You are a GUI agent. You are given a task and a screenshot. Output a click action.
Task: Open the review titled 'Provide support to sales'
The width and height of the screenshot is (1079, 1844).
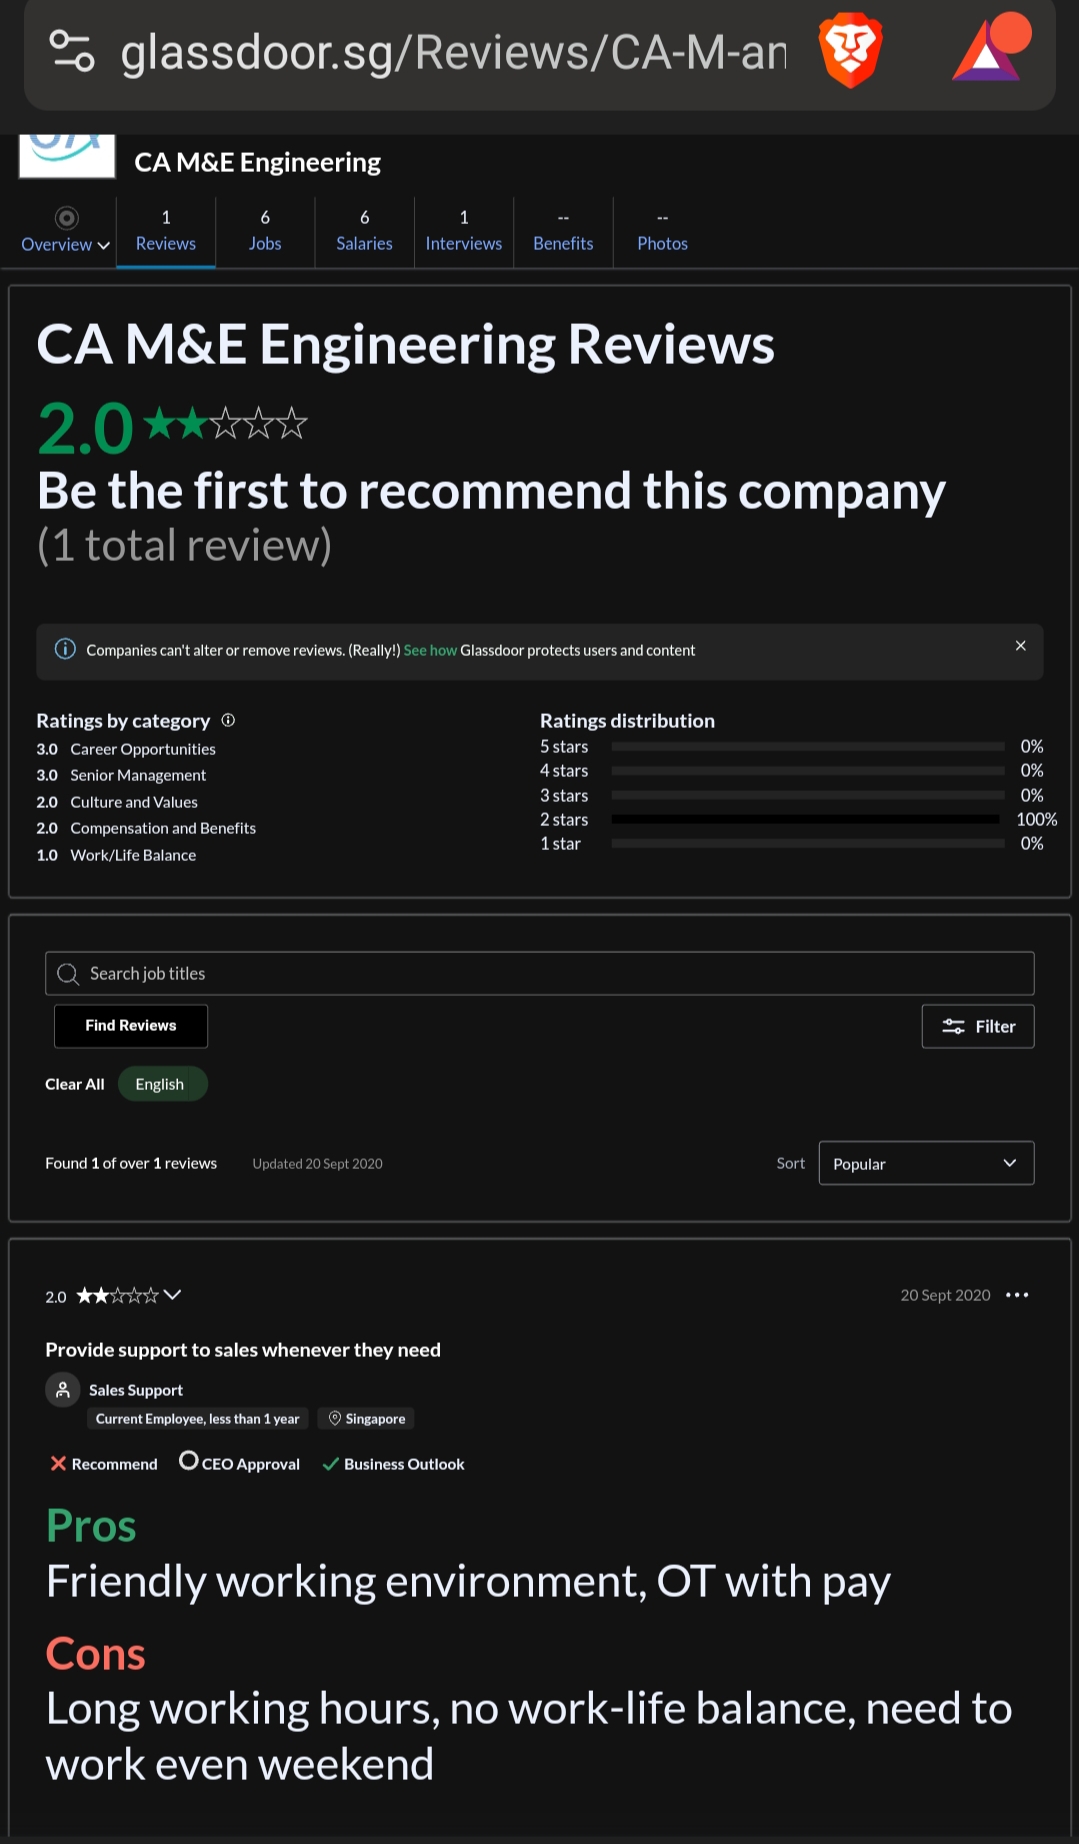(x=243, y=1350)
